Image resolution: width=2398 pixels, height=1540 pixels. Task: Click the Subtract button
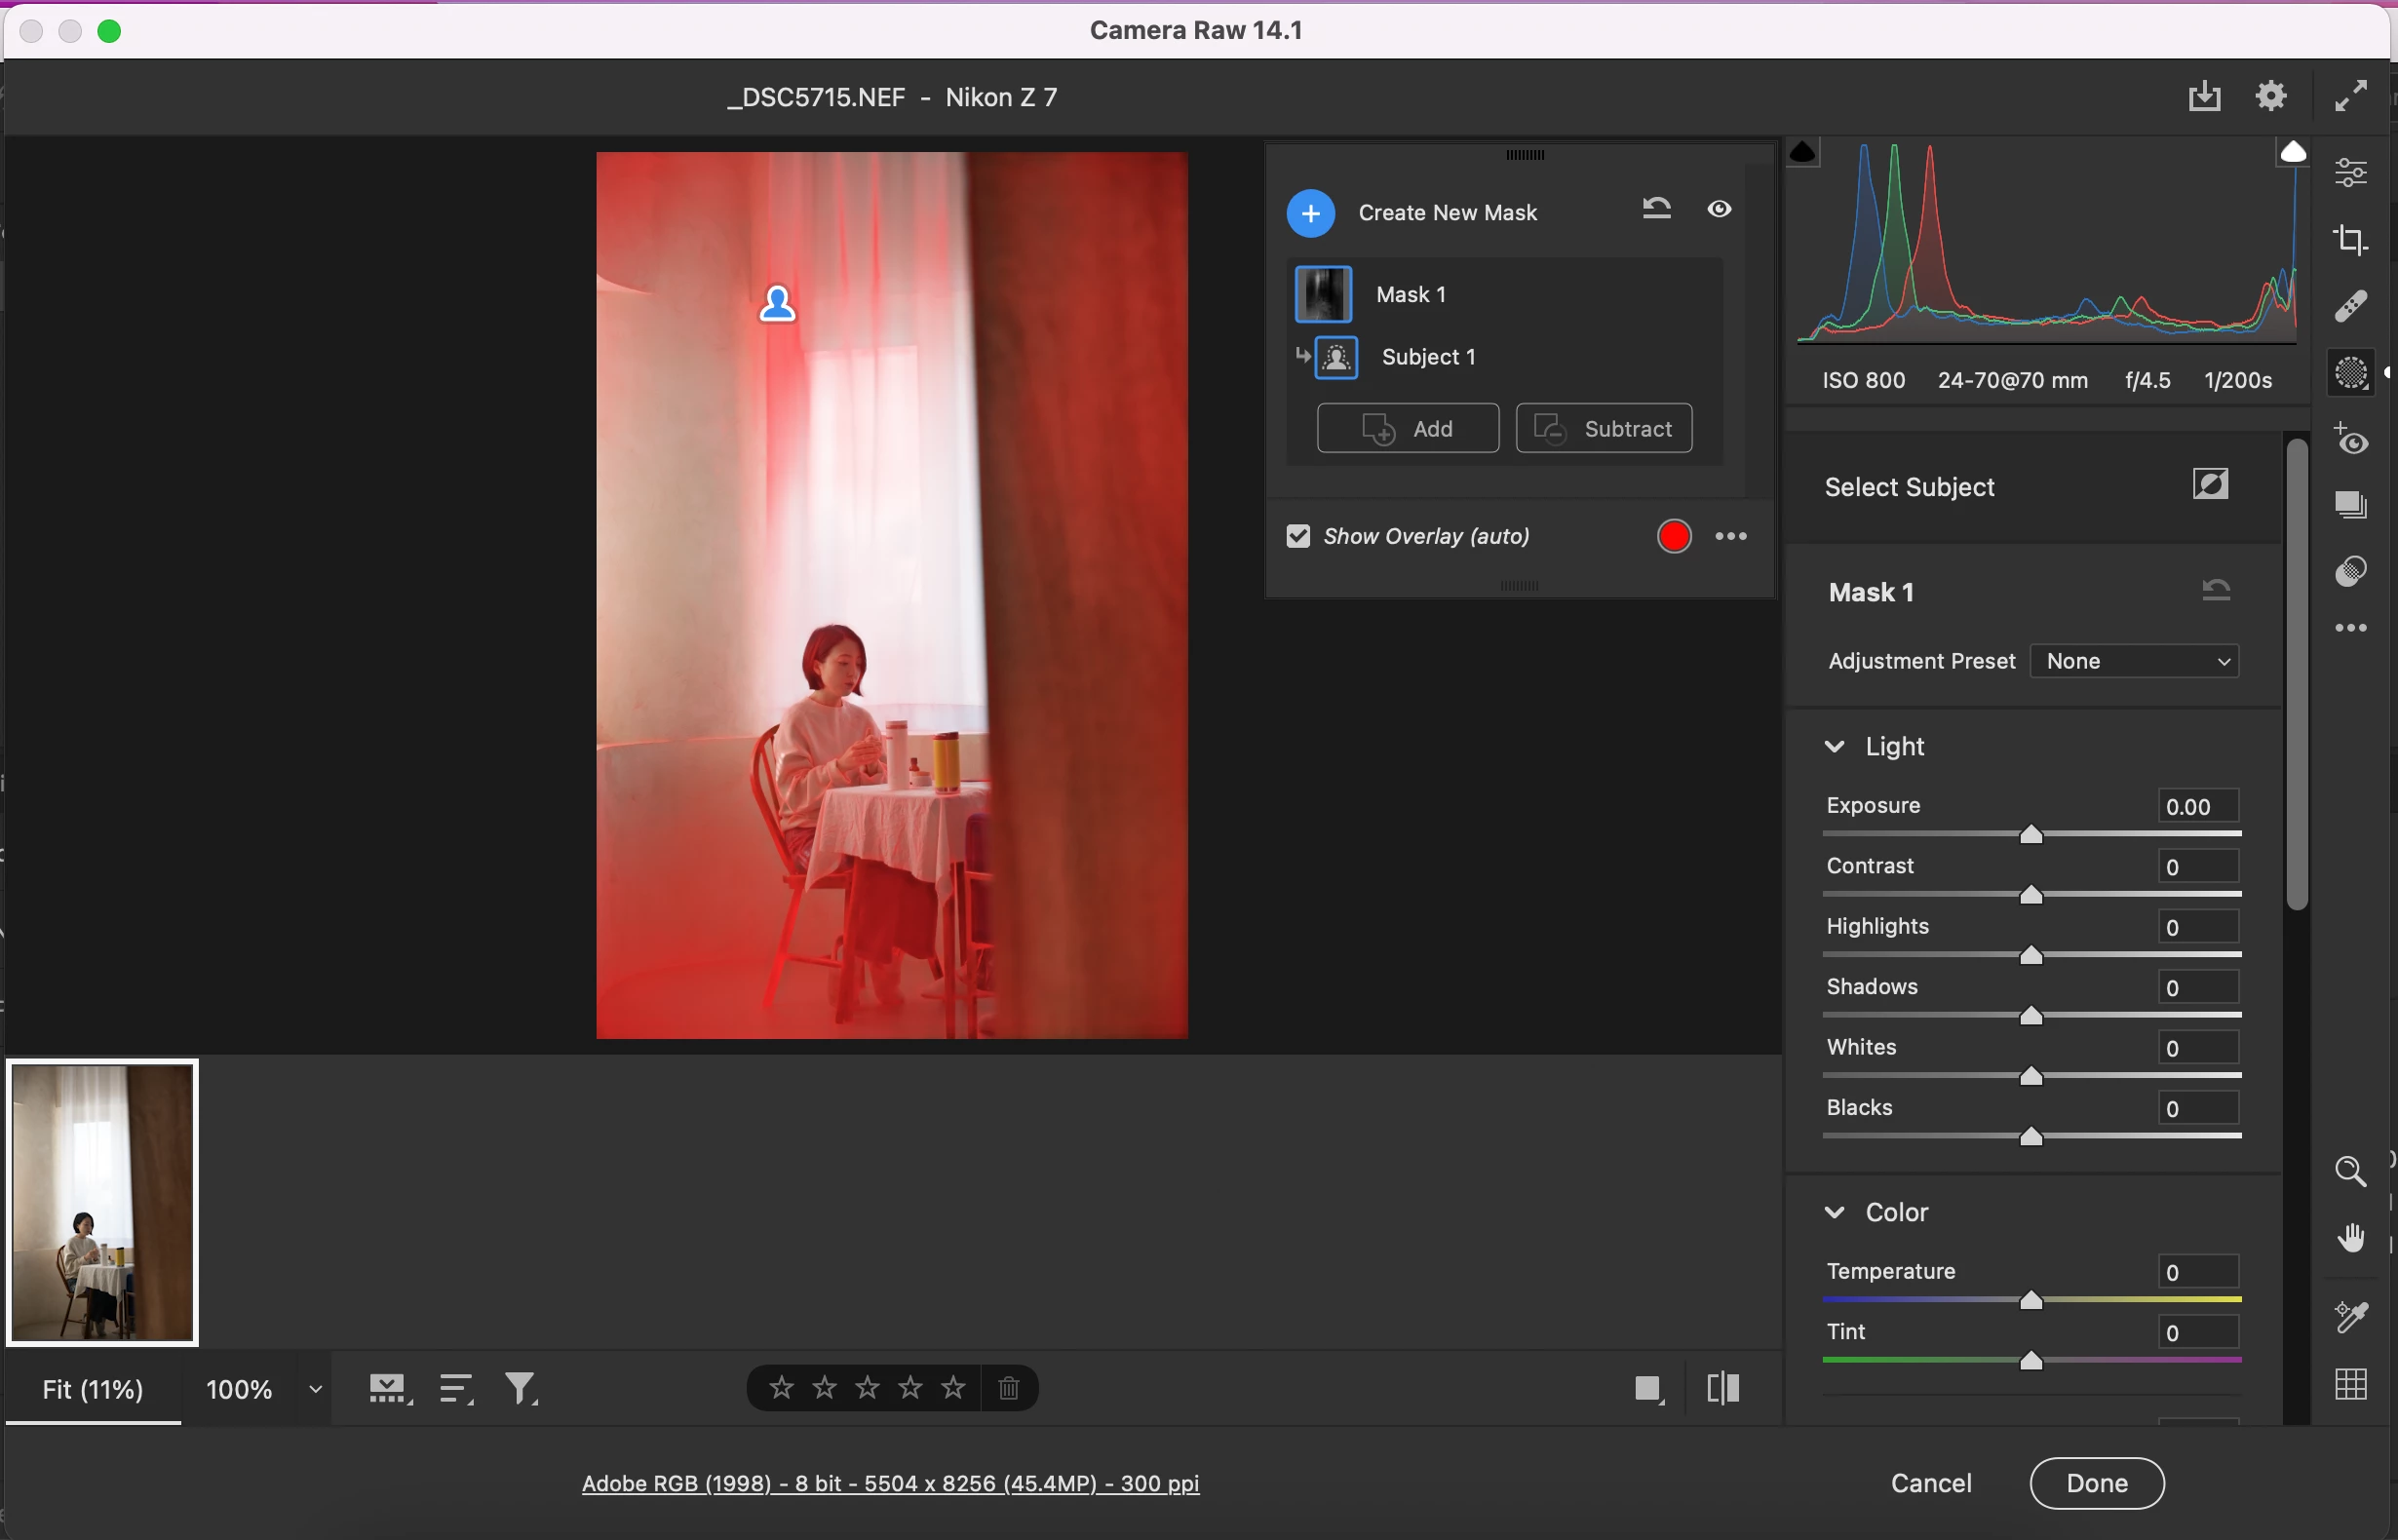pos(1604,429)
